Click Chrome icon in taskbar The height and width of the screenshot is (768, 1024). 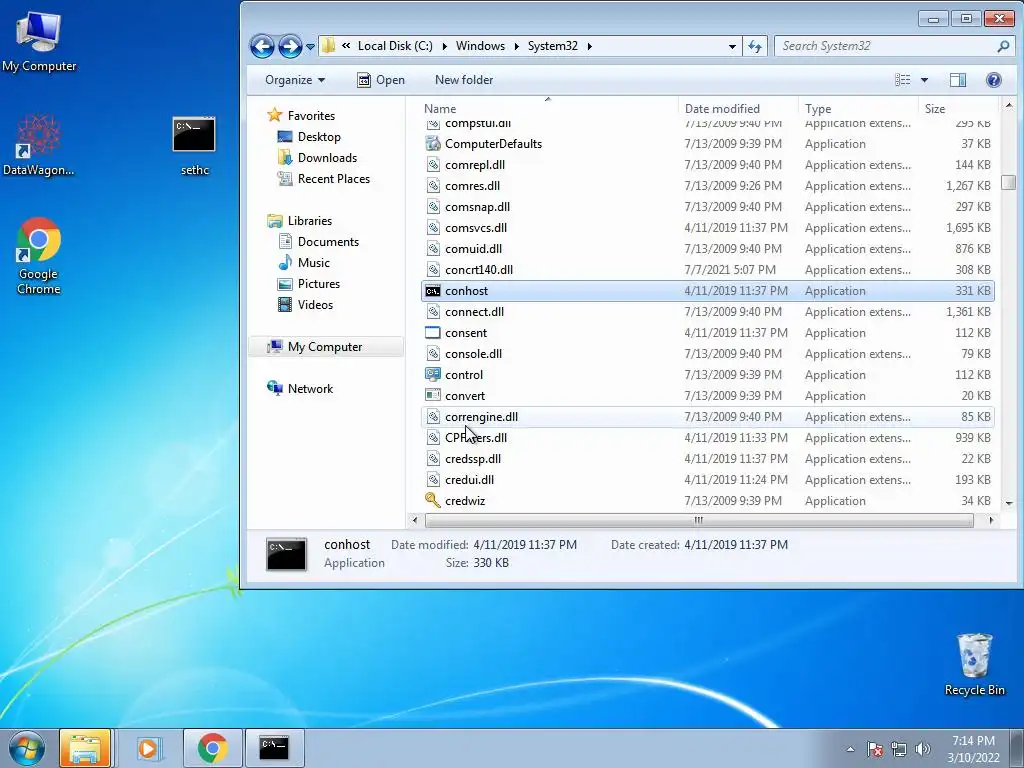pos(212,748)
